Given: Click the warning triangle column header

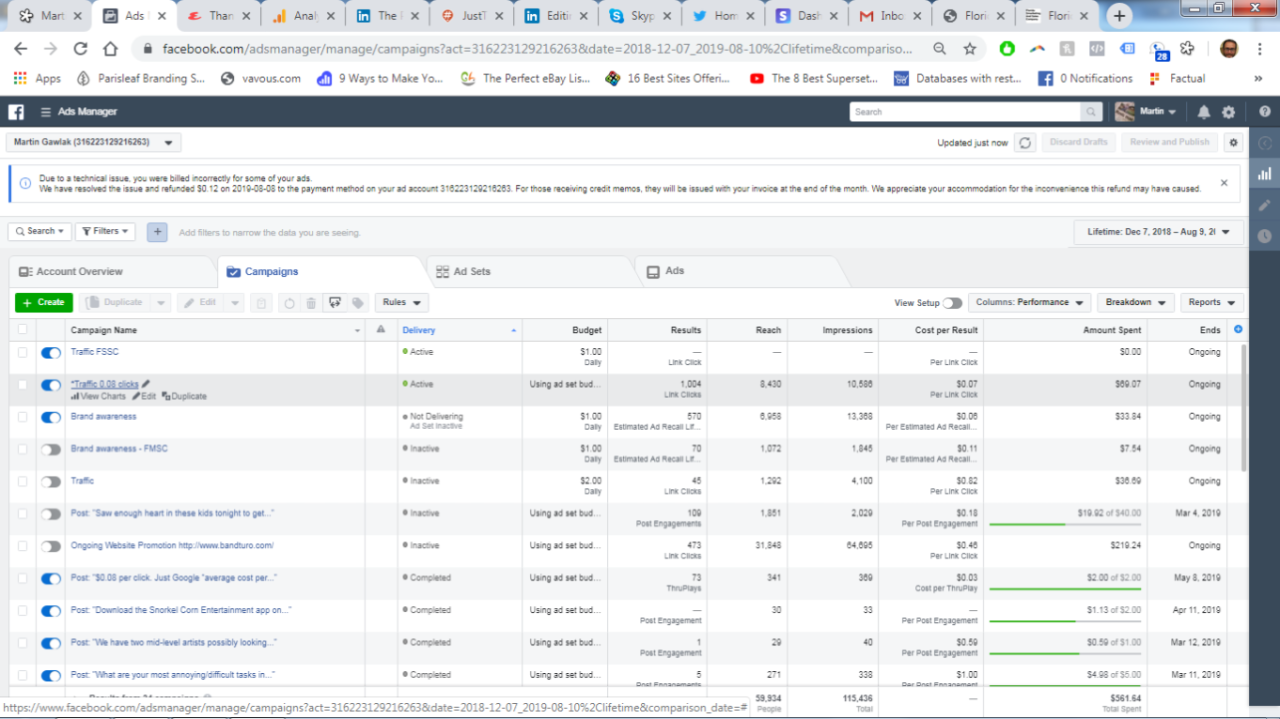Looking at the screenshot, I should coord(381,330).
